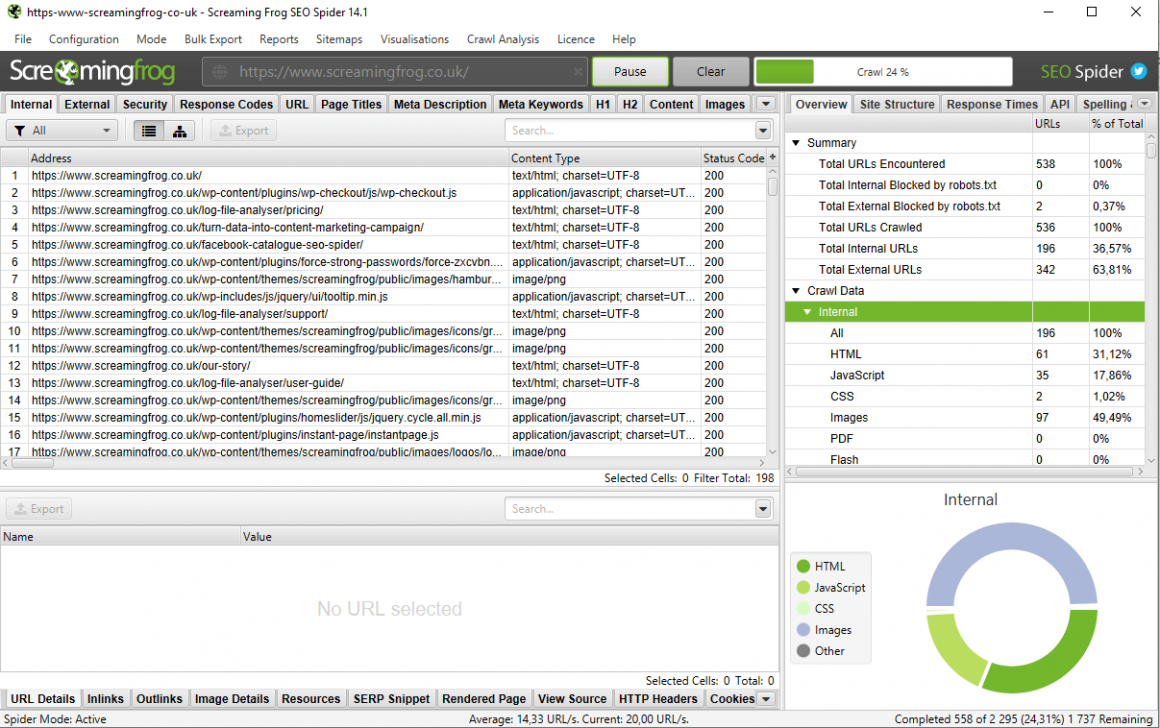This screenshot has width=1160, height=728.
Task: Collapse the Summary section
Action: [796, 143]
